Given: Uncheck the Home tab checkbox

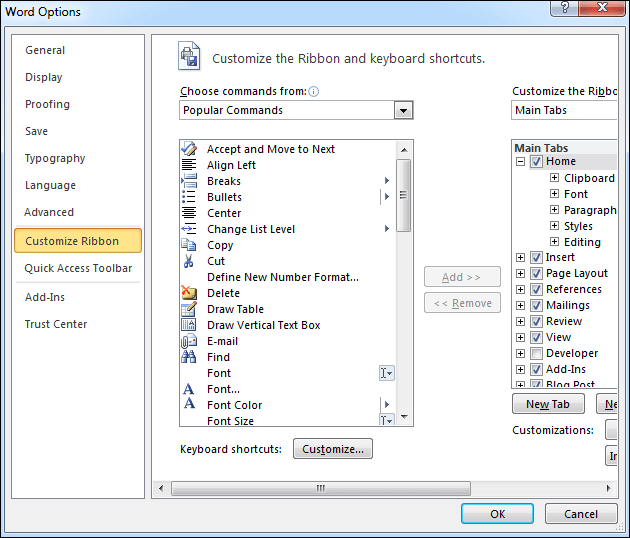Looking at the screenshot, I should pyautogui.click(x=536, y=162).
